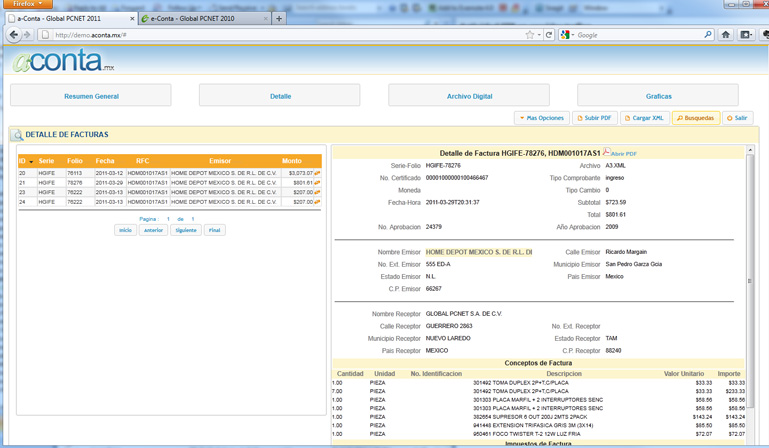Image resolution: width=769 pixels, height=448 pixels.
Task: Click the Fecha column header
Action: pos(105,161)
